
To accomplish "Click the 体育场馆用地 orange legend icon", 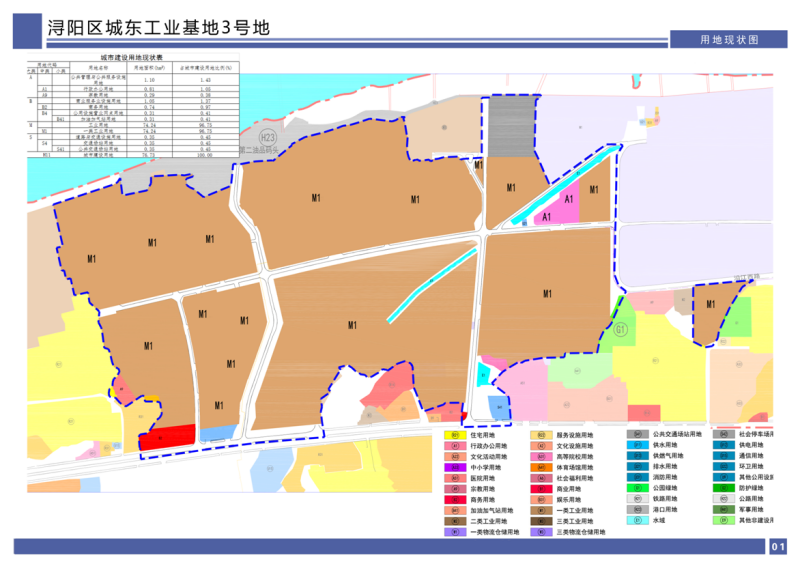I will coord(539,467).
